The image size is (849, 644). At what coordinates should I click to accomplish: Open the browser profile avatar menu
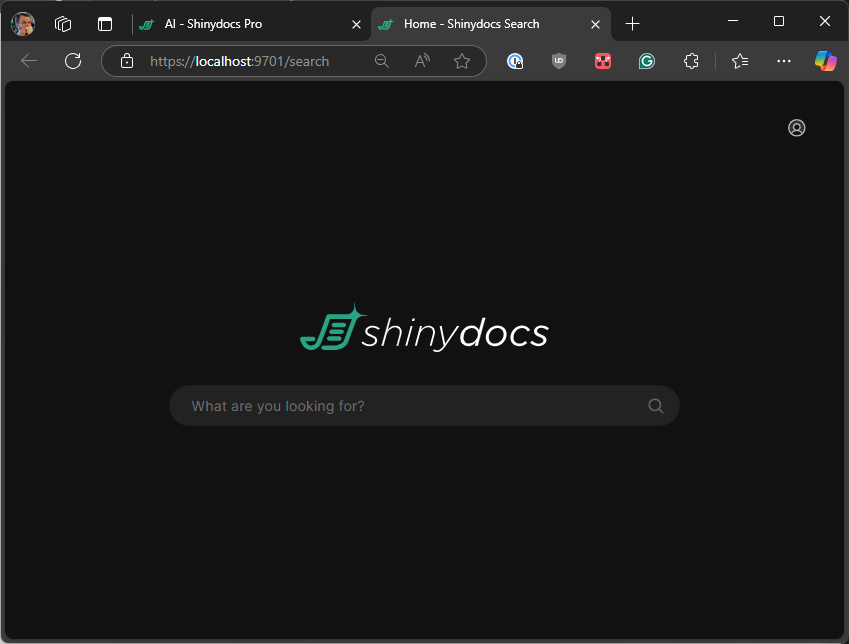(22, 24)
